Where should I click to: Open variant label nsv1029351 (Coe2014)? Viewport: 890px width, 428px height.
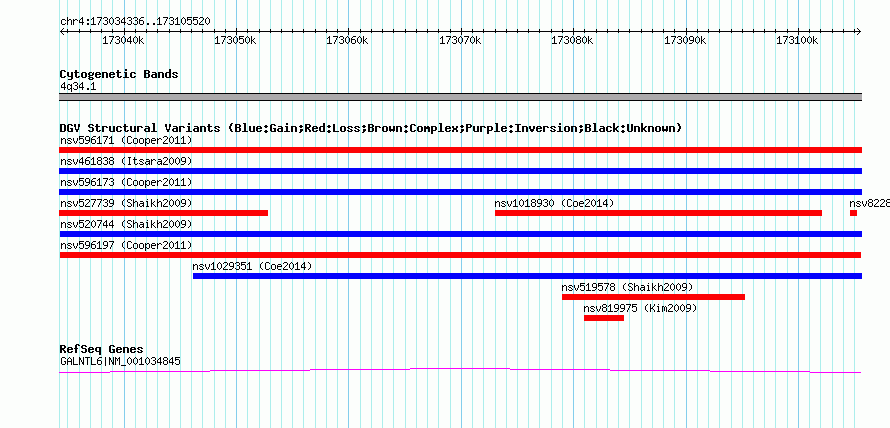[253, 266]
